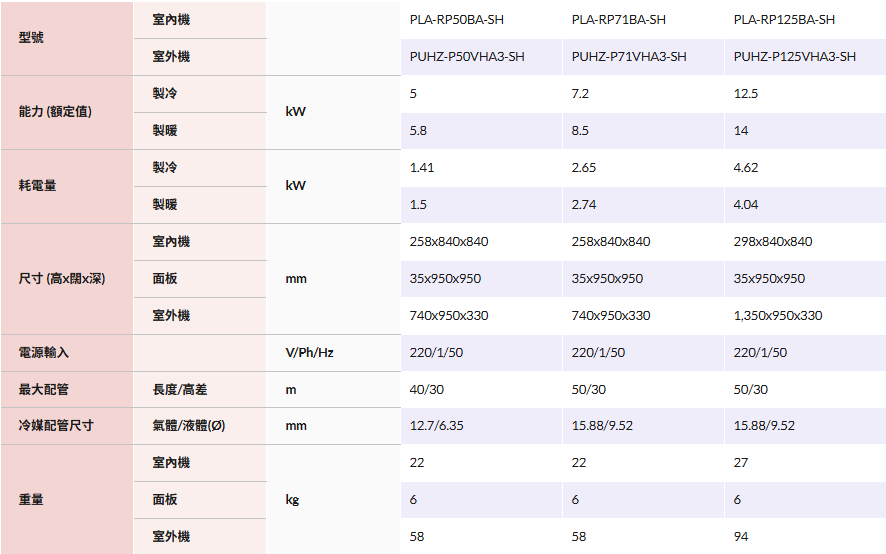
Task: Select the 長度/高差 label
Action: [x=180, y=389]
